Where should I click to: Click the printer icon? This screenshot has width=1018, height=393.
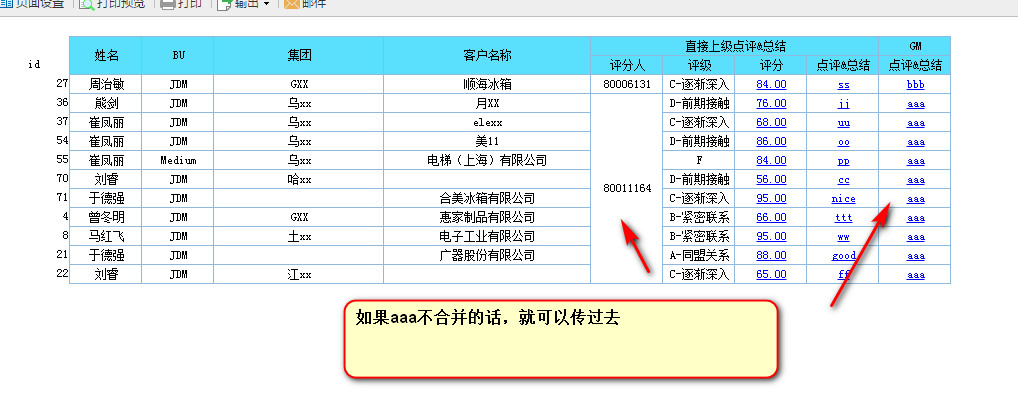(x=168, y=4)
